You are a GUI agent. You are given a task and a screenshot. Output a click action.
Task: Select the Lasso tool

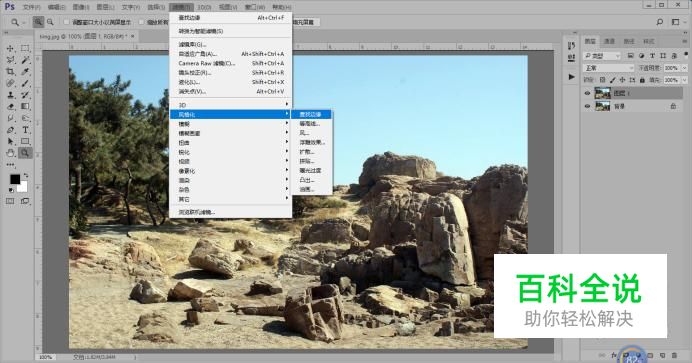[10, 60]
